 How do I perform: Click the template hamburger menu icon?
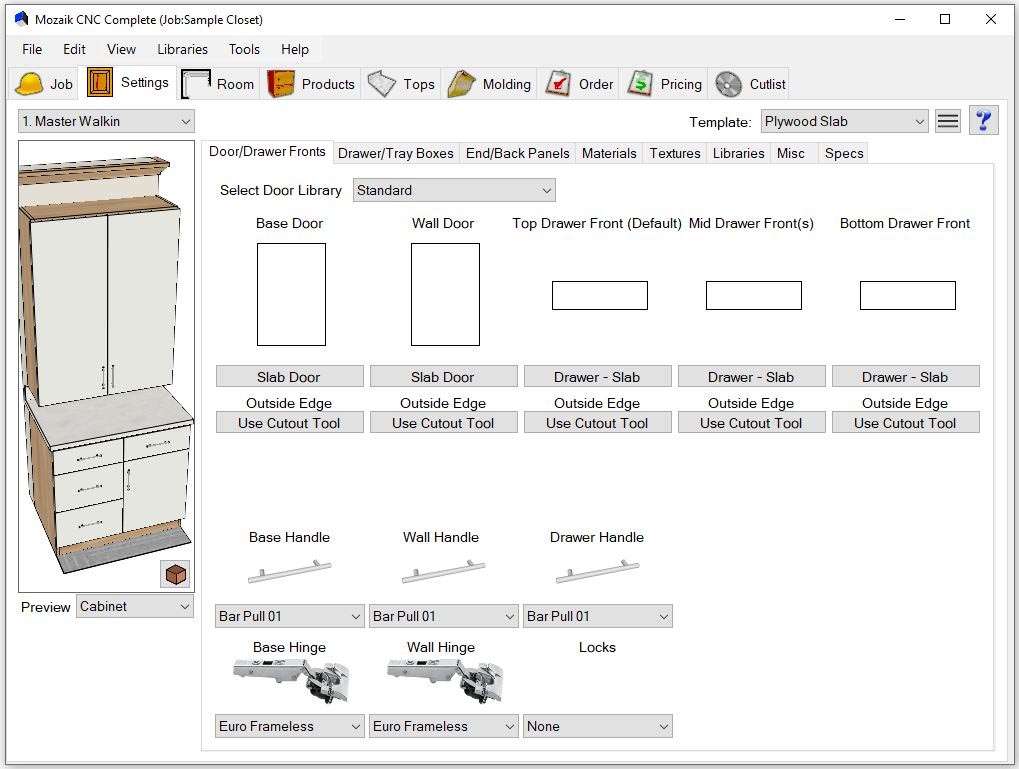[x=948, y=121]
